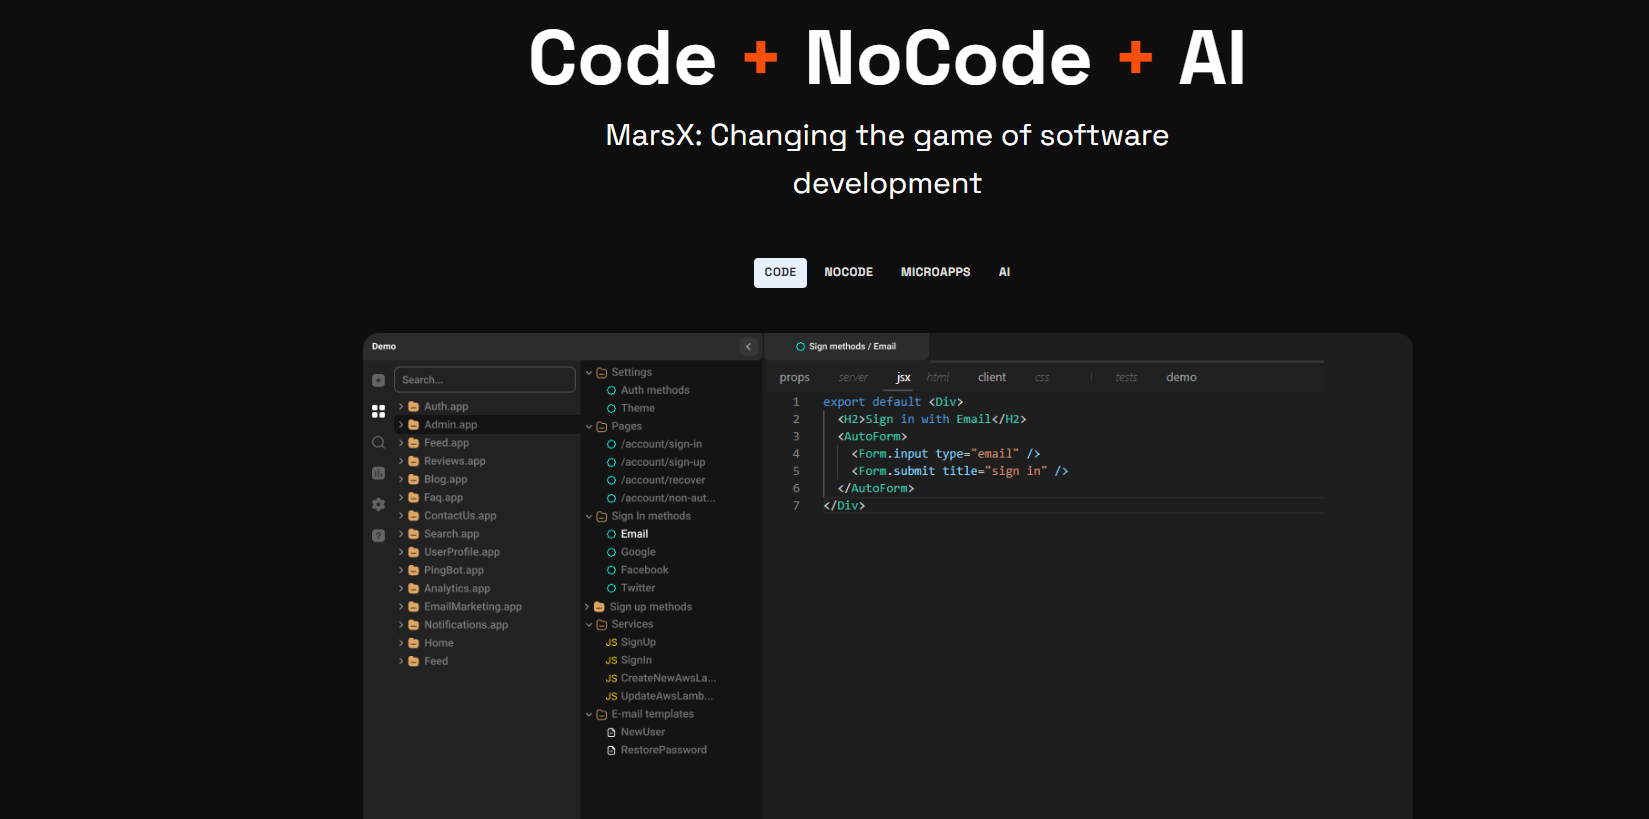Focus the Search input field
1649x819 pixels.
485,380
